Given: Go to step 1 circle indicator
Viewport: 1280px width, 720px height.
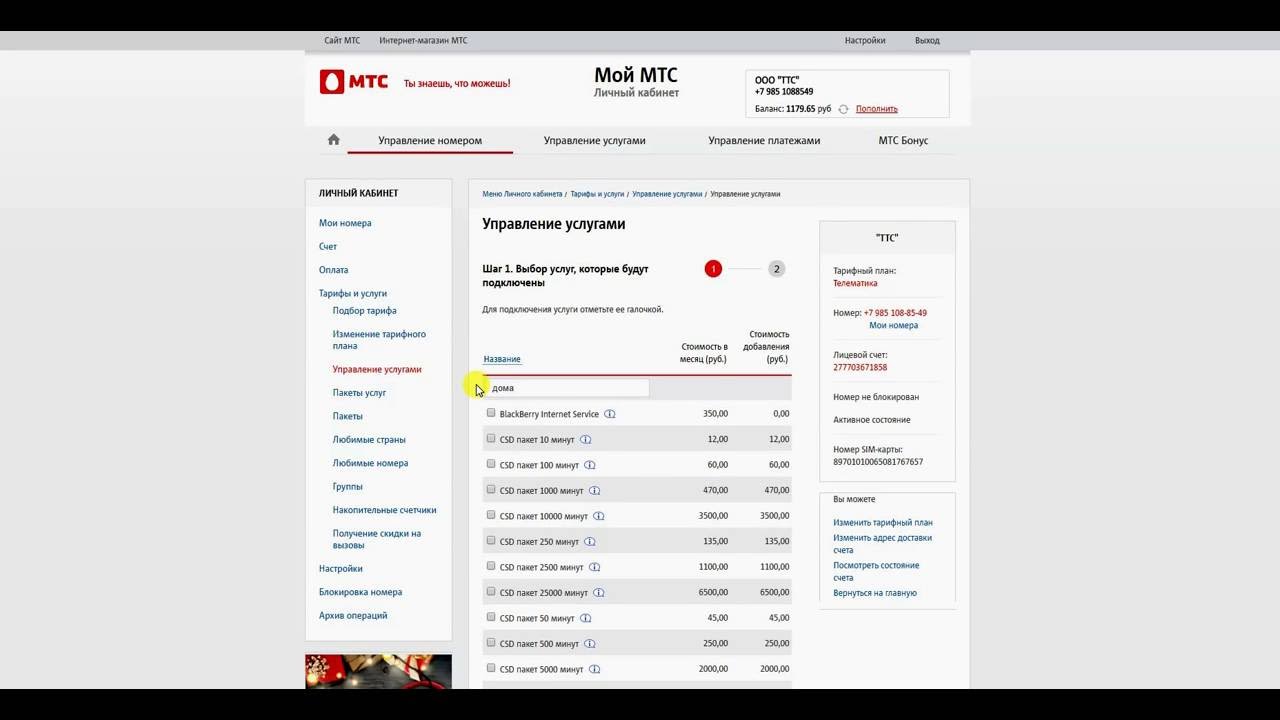Looking at the screenshot, I should tap(713, 269).
